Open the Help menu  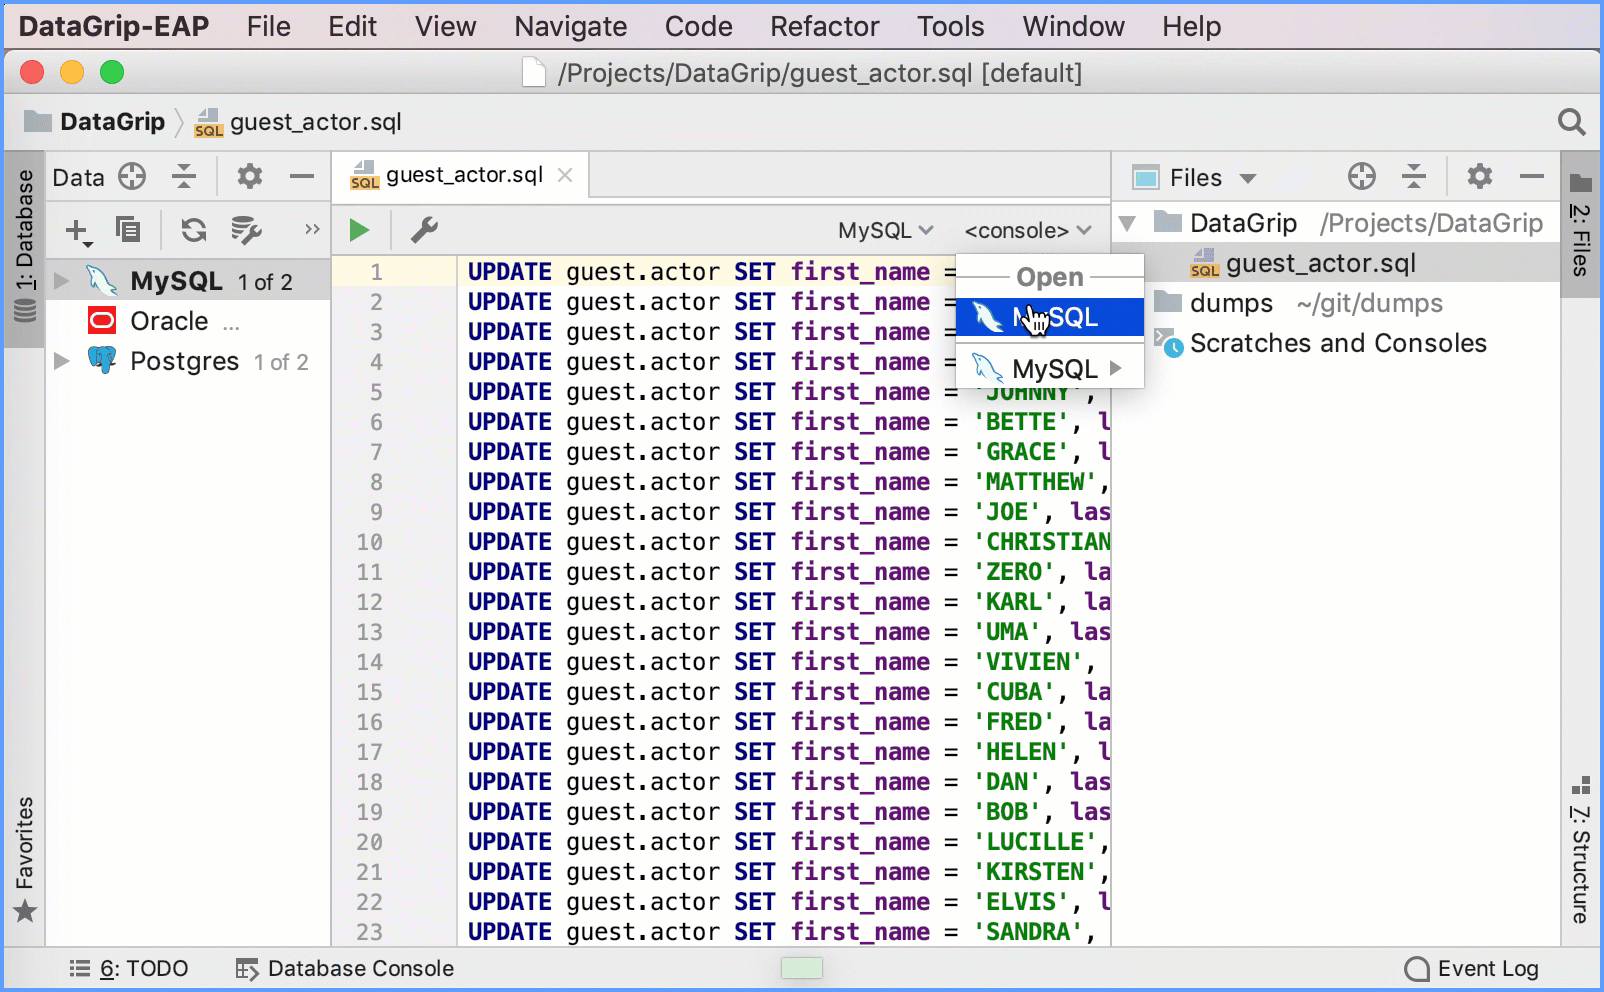[1191, 26]
